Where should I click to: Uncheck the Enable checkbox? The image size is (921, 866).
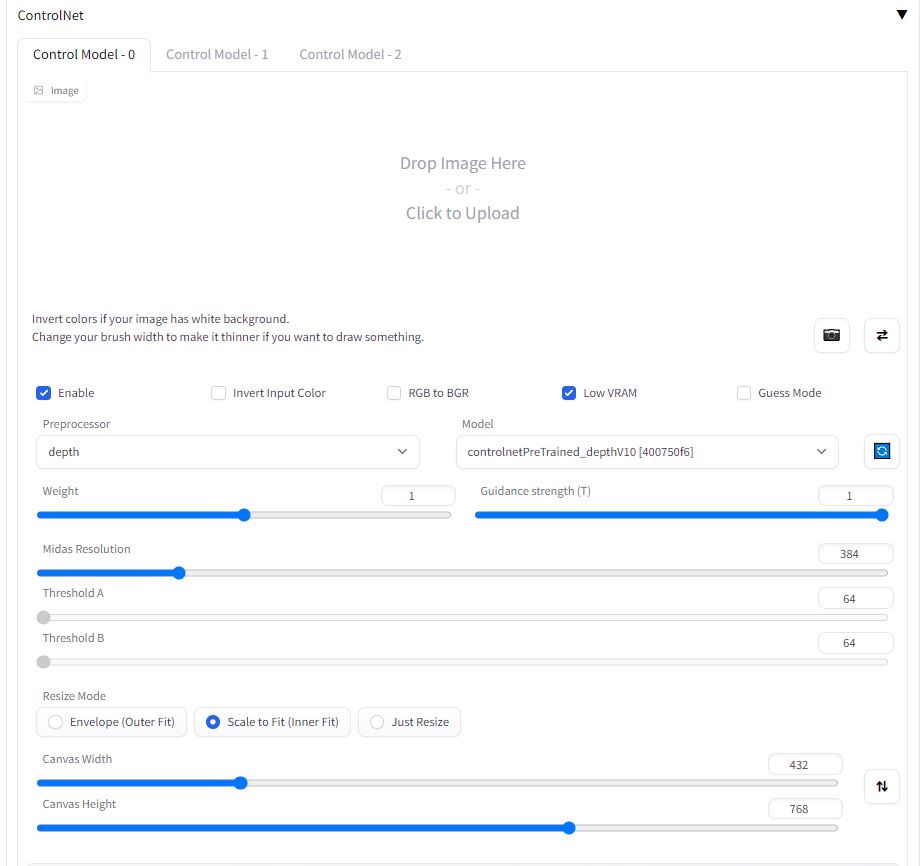(43, 392)
